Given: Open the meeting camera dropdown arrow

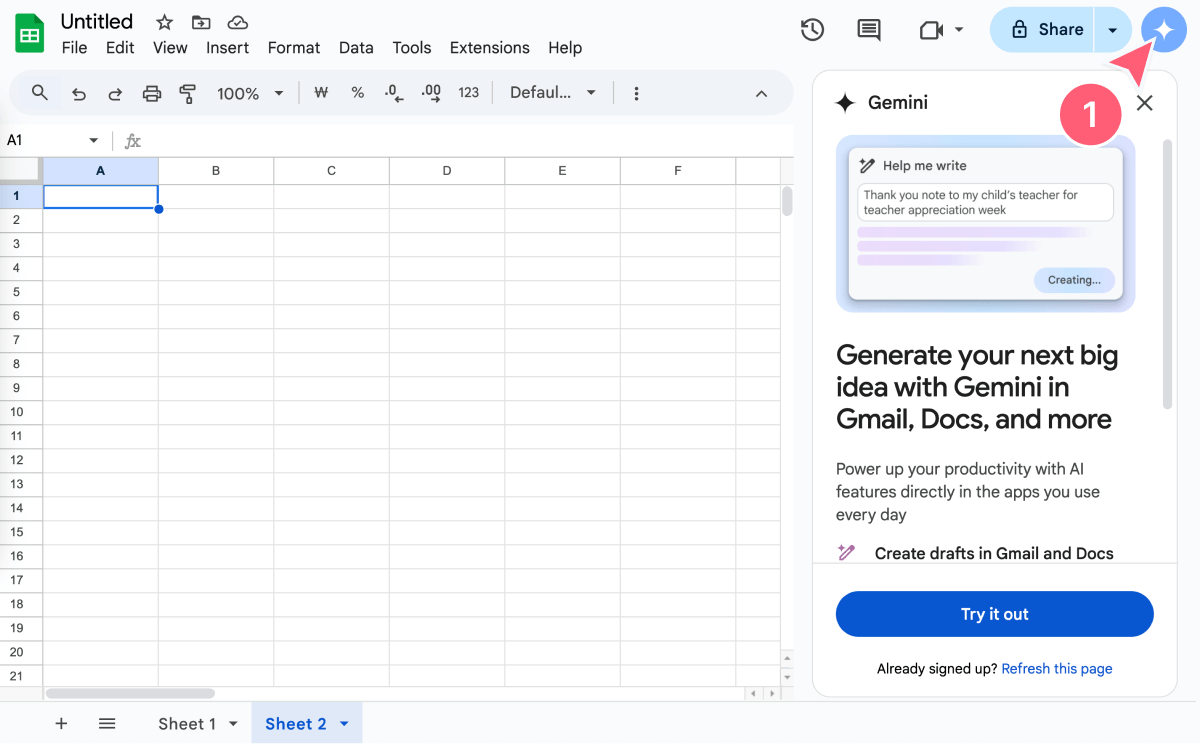Looking at the screenshot, I should pos(959,30).
